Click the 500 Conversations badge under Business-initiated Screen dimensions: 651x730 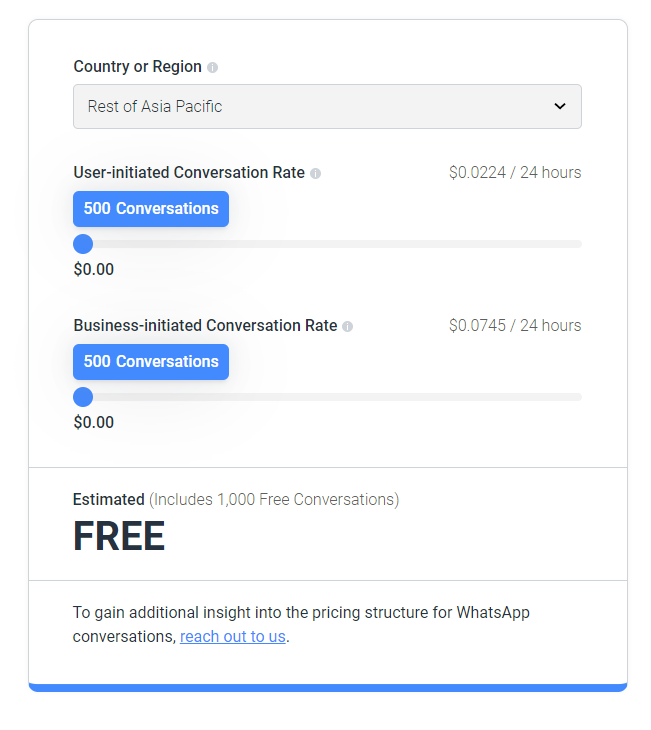tap(151, 362)
